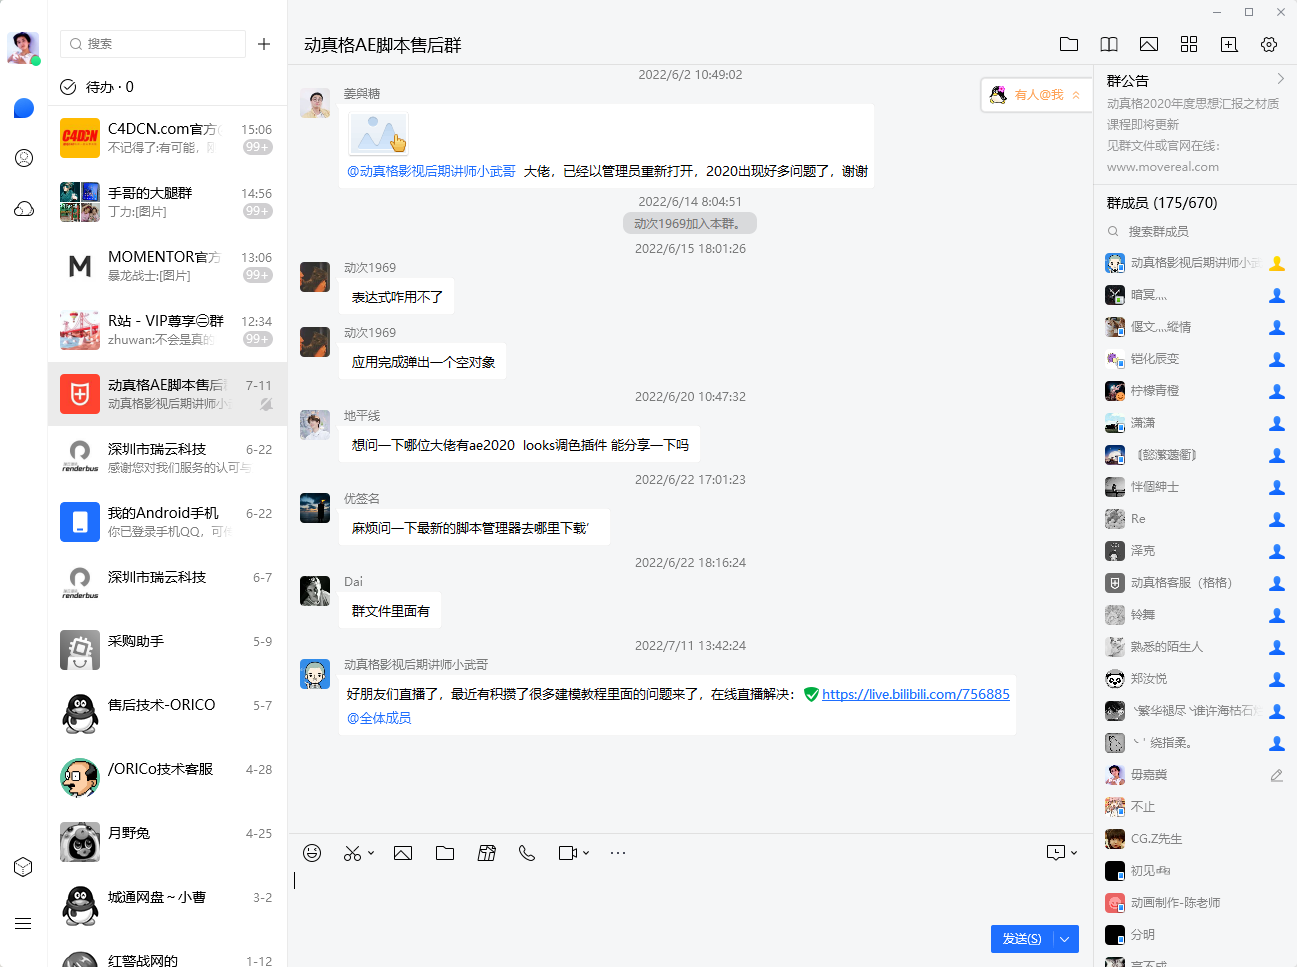1297x967 pixels.
Task: Click the 有人@我 mention notification
Action: point(1036,95)
